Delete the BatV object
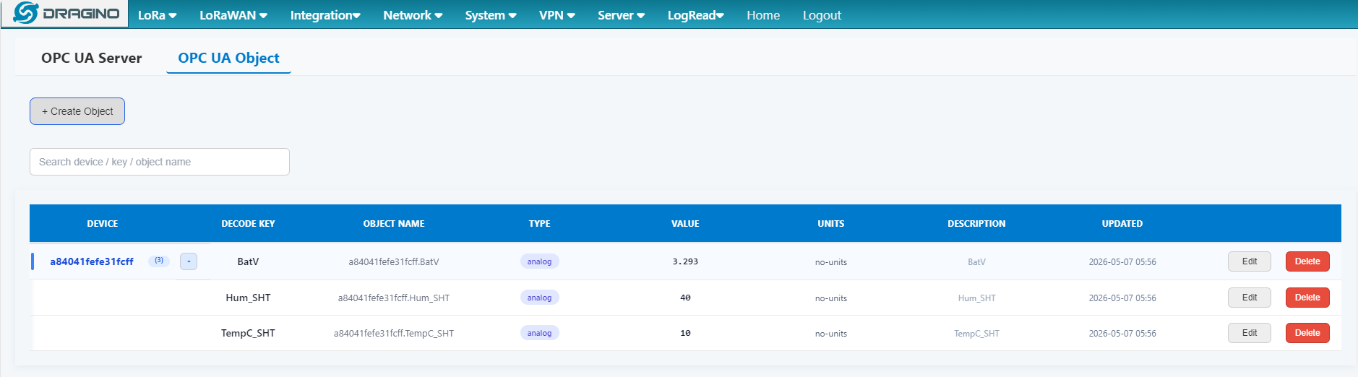1358x377 pixels. tap(1308, 261)
